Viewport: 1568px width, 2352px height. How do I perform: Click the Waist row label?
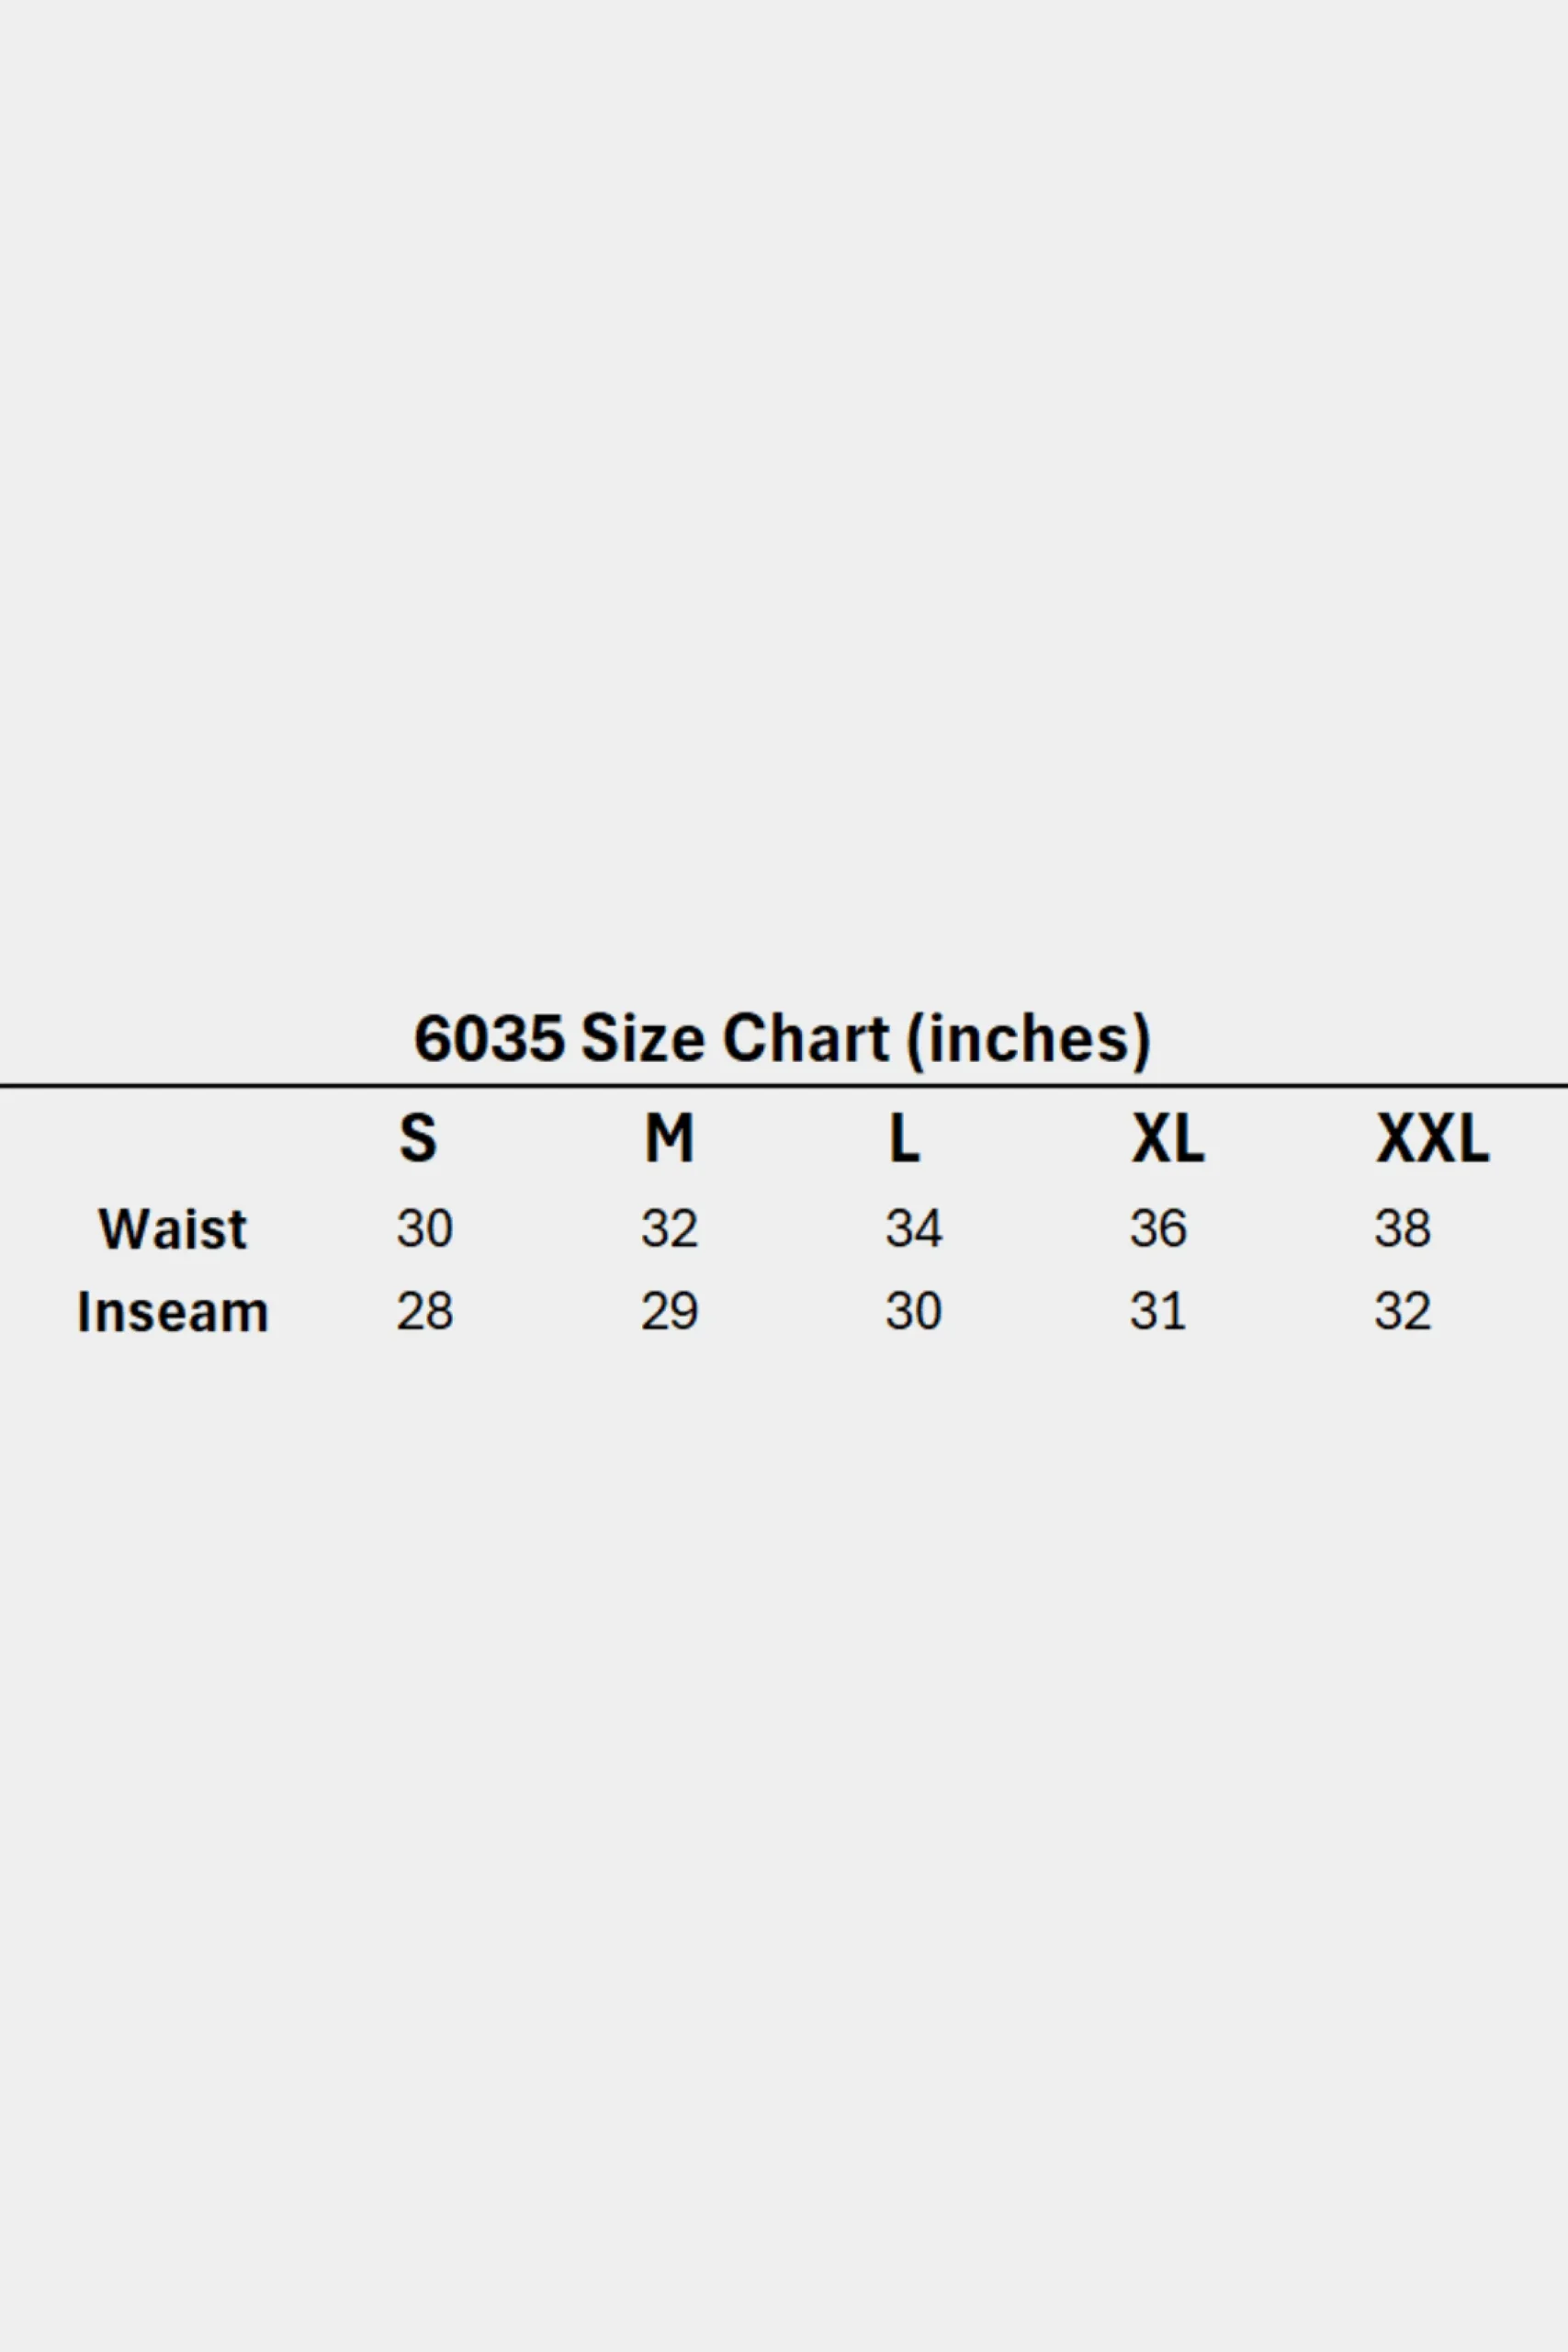coord(172,1228)
